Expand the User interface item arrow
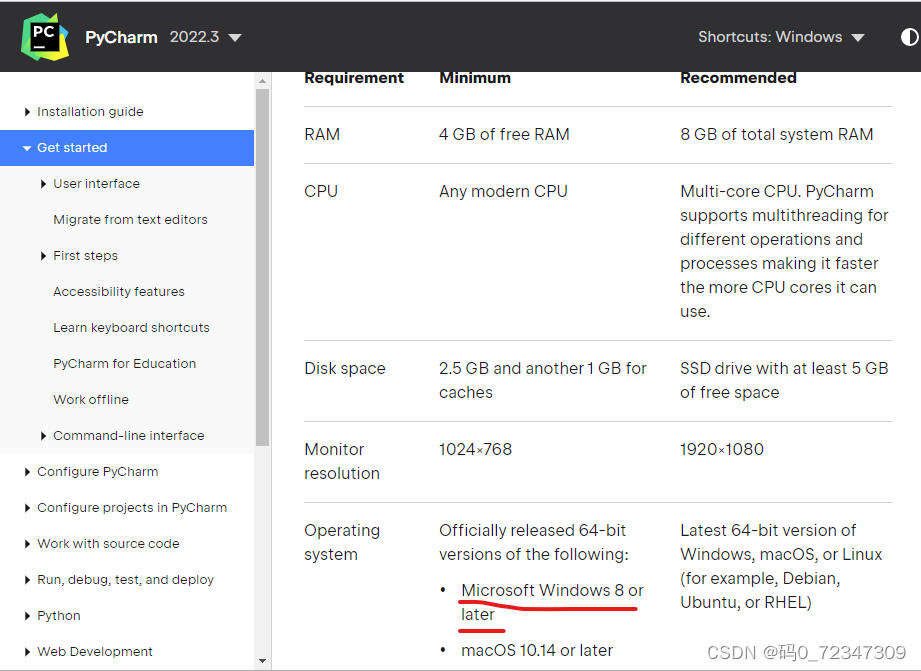Screen dimensions: 921x671 43,184
